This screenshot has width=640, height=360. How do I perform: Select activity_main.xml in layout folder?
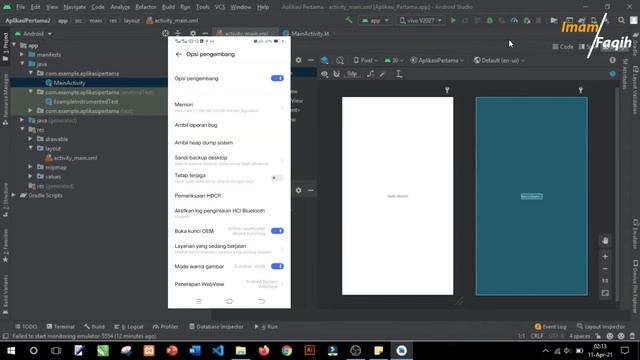pos(71,158)
